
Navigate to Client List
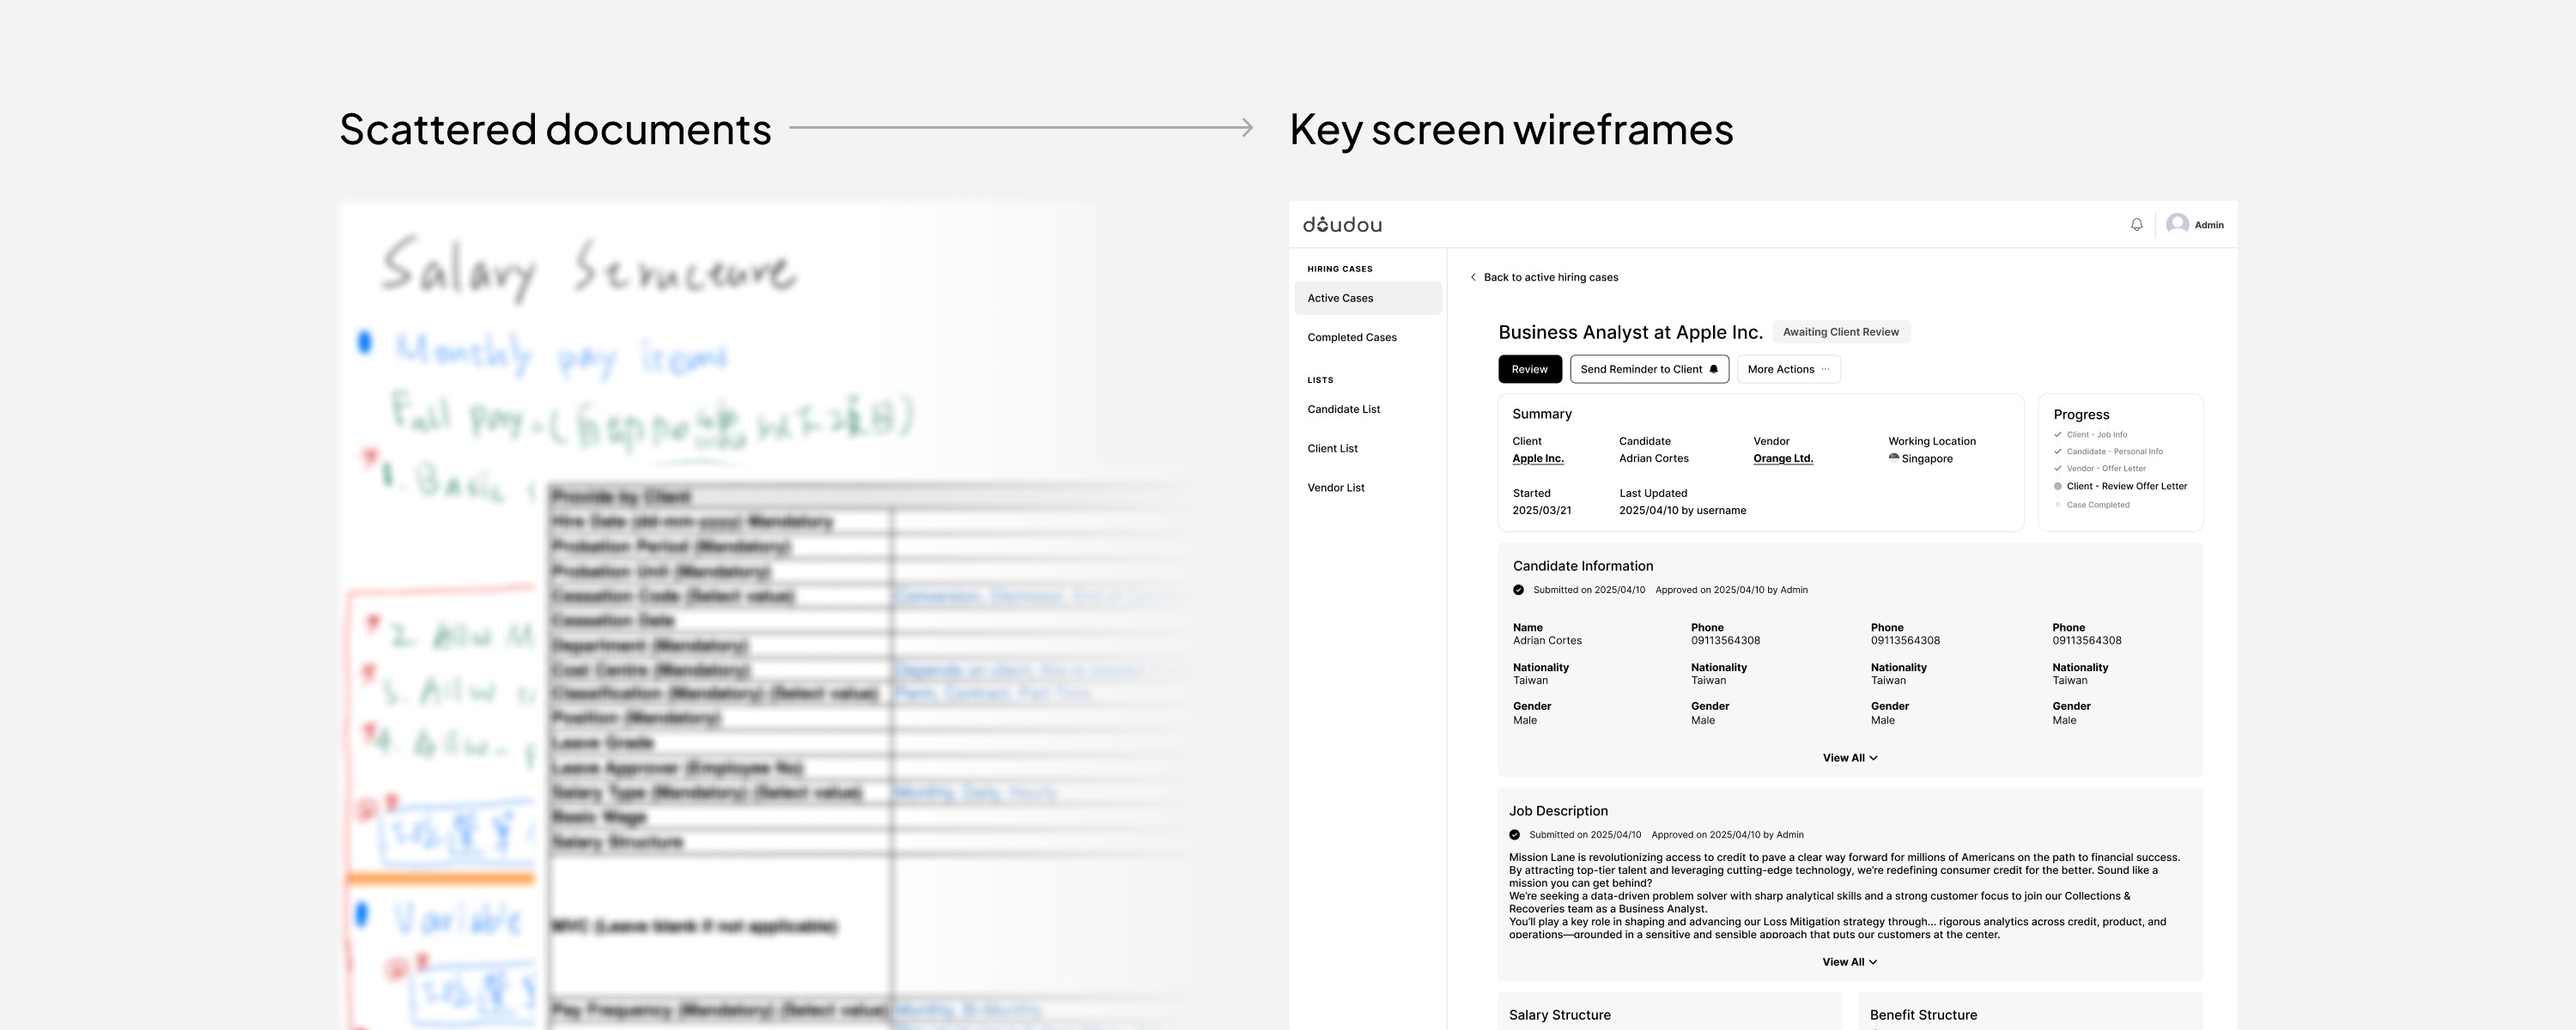(x=1332, y=448)
